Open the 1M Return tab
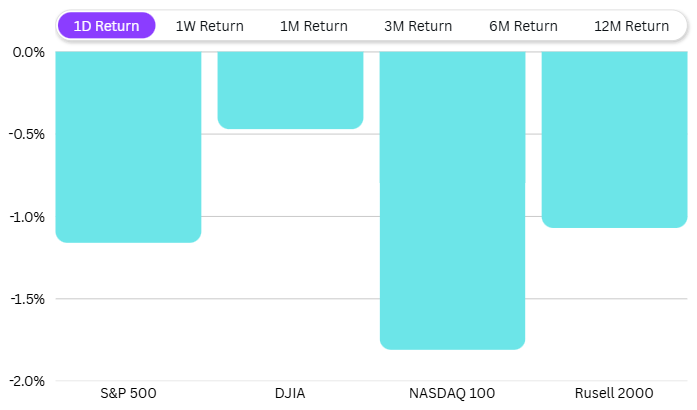Screen dimensions: 697x410 pos(314,26)
